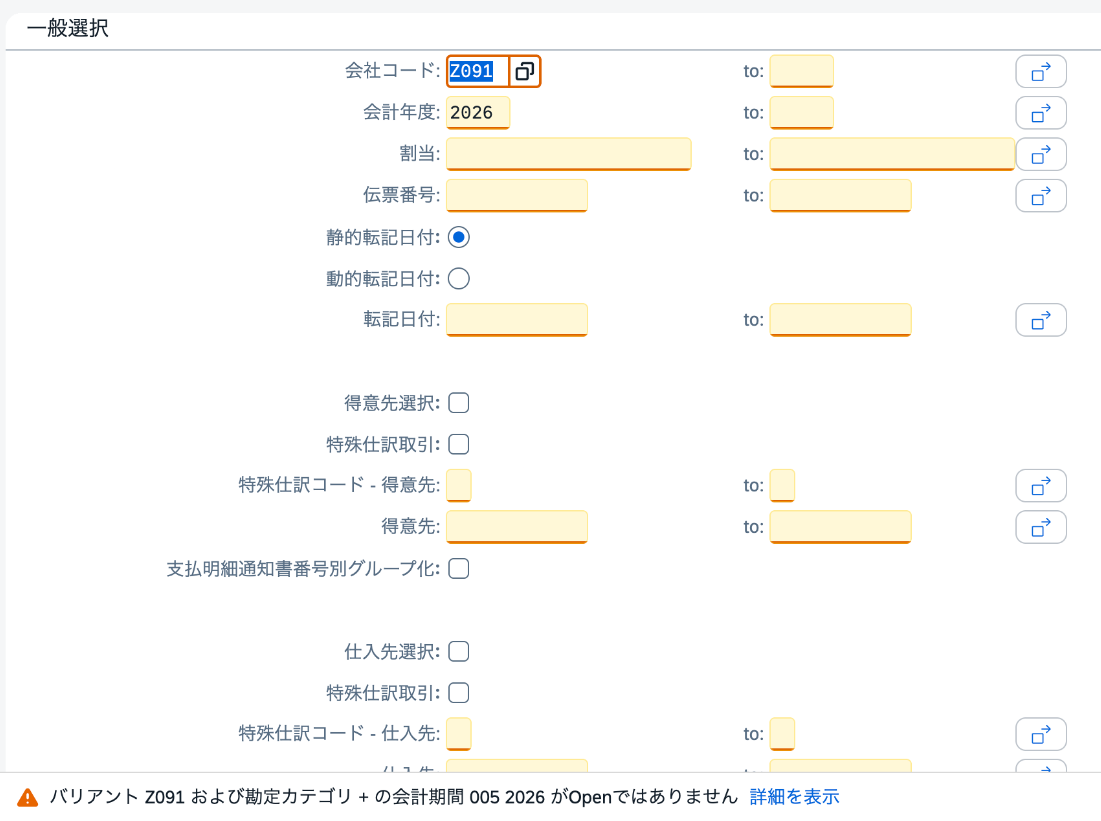Tick 特殊仕訳取引 checkbox under 仕入先選択

pyautogui.click(x=459, y=693)
